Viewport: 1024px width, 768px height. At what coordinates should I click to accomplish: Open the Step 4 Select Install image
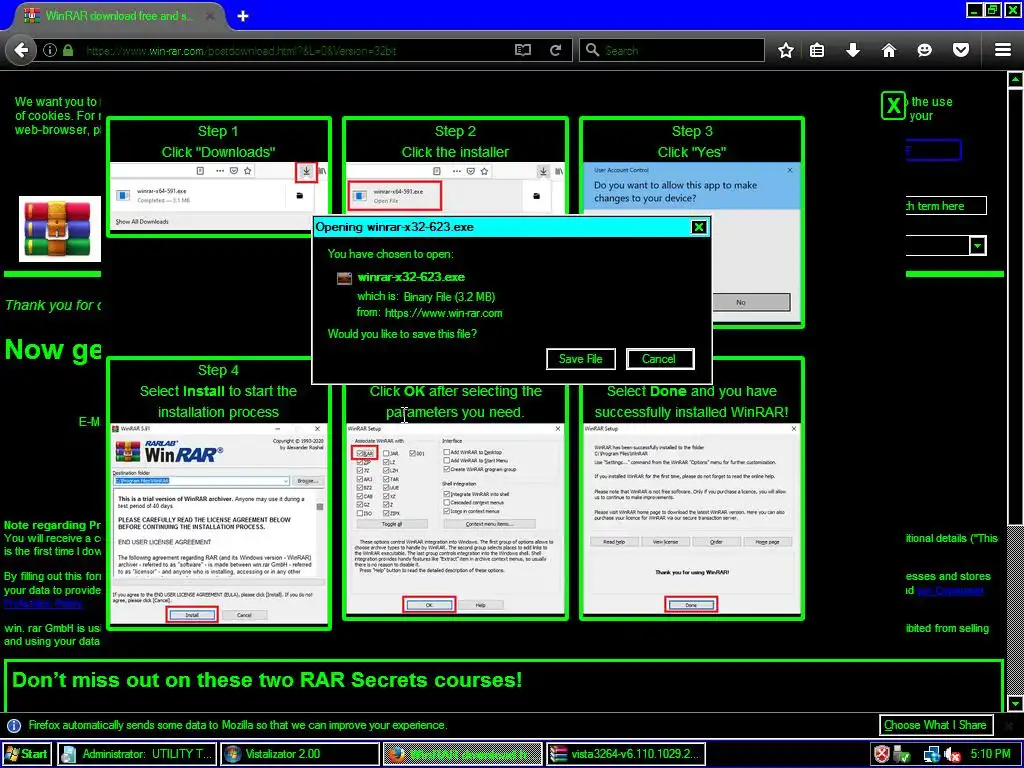tap(219, 494)
